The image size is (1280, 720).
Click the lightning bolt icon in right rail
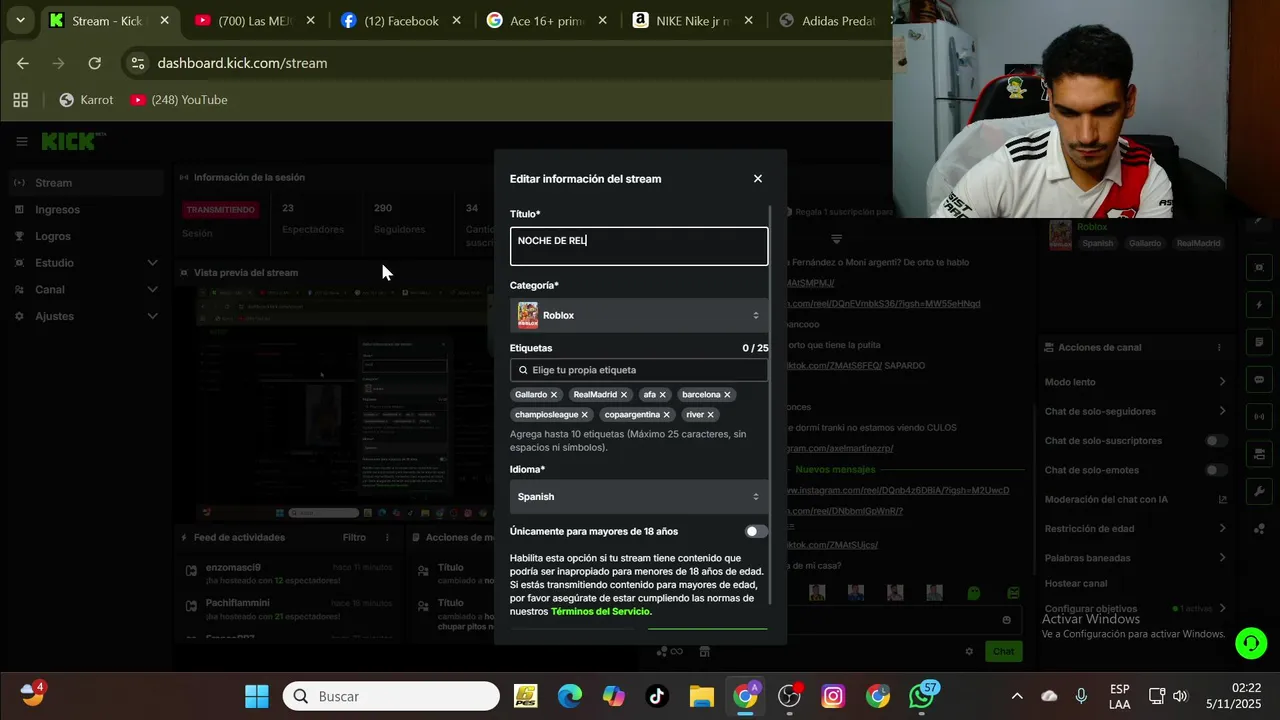[1259, 304]
